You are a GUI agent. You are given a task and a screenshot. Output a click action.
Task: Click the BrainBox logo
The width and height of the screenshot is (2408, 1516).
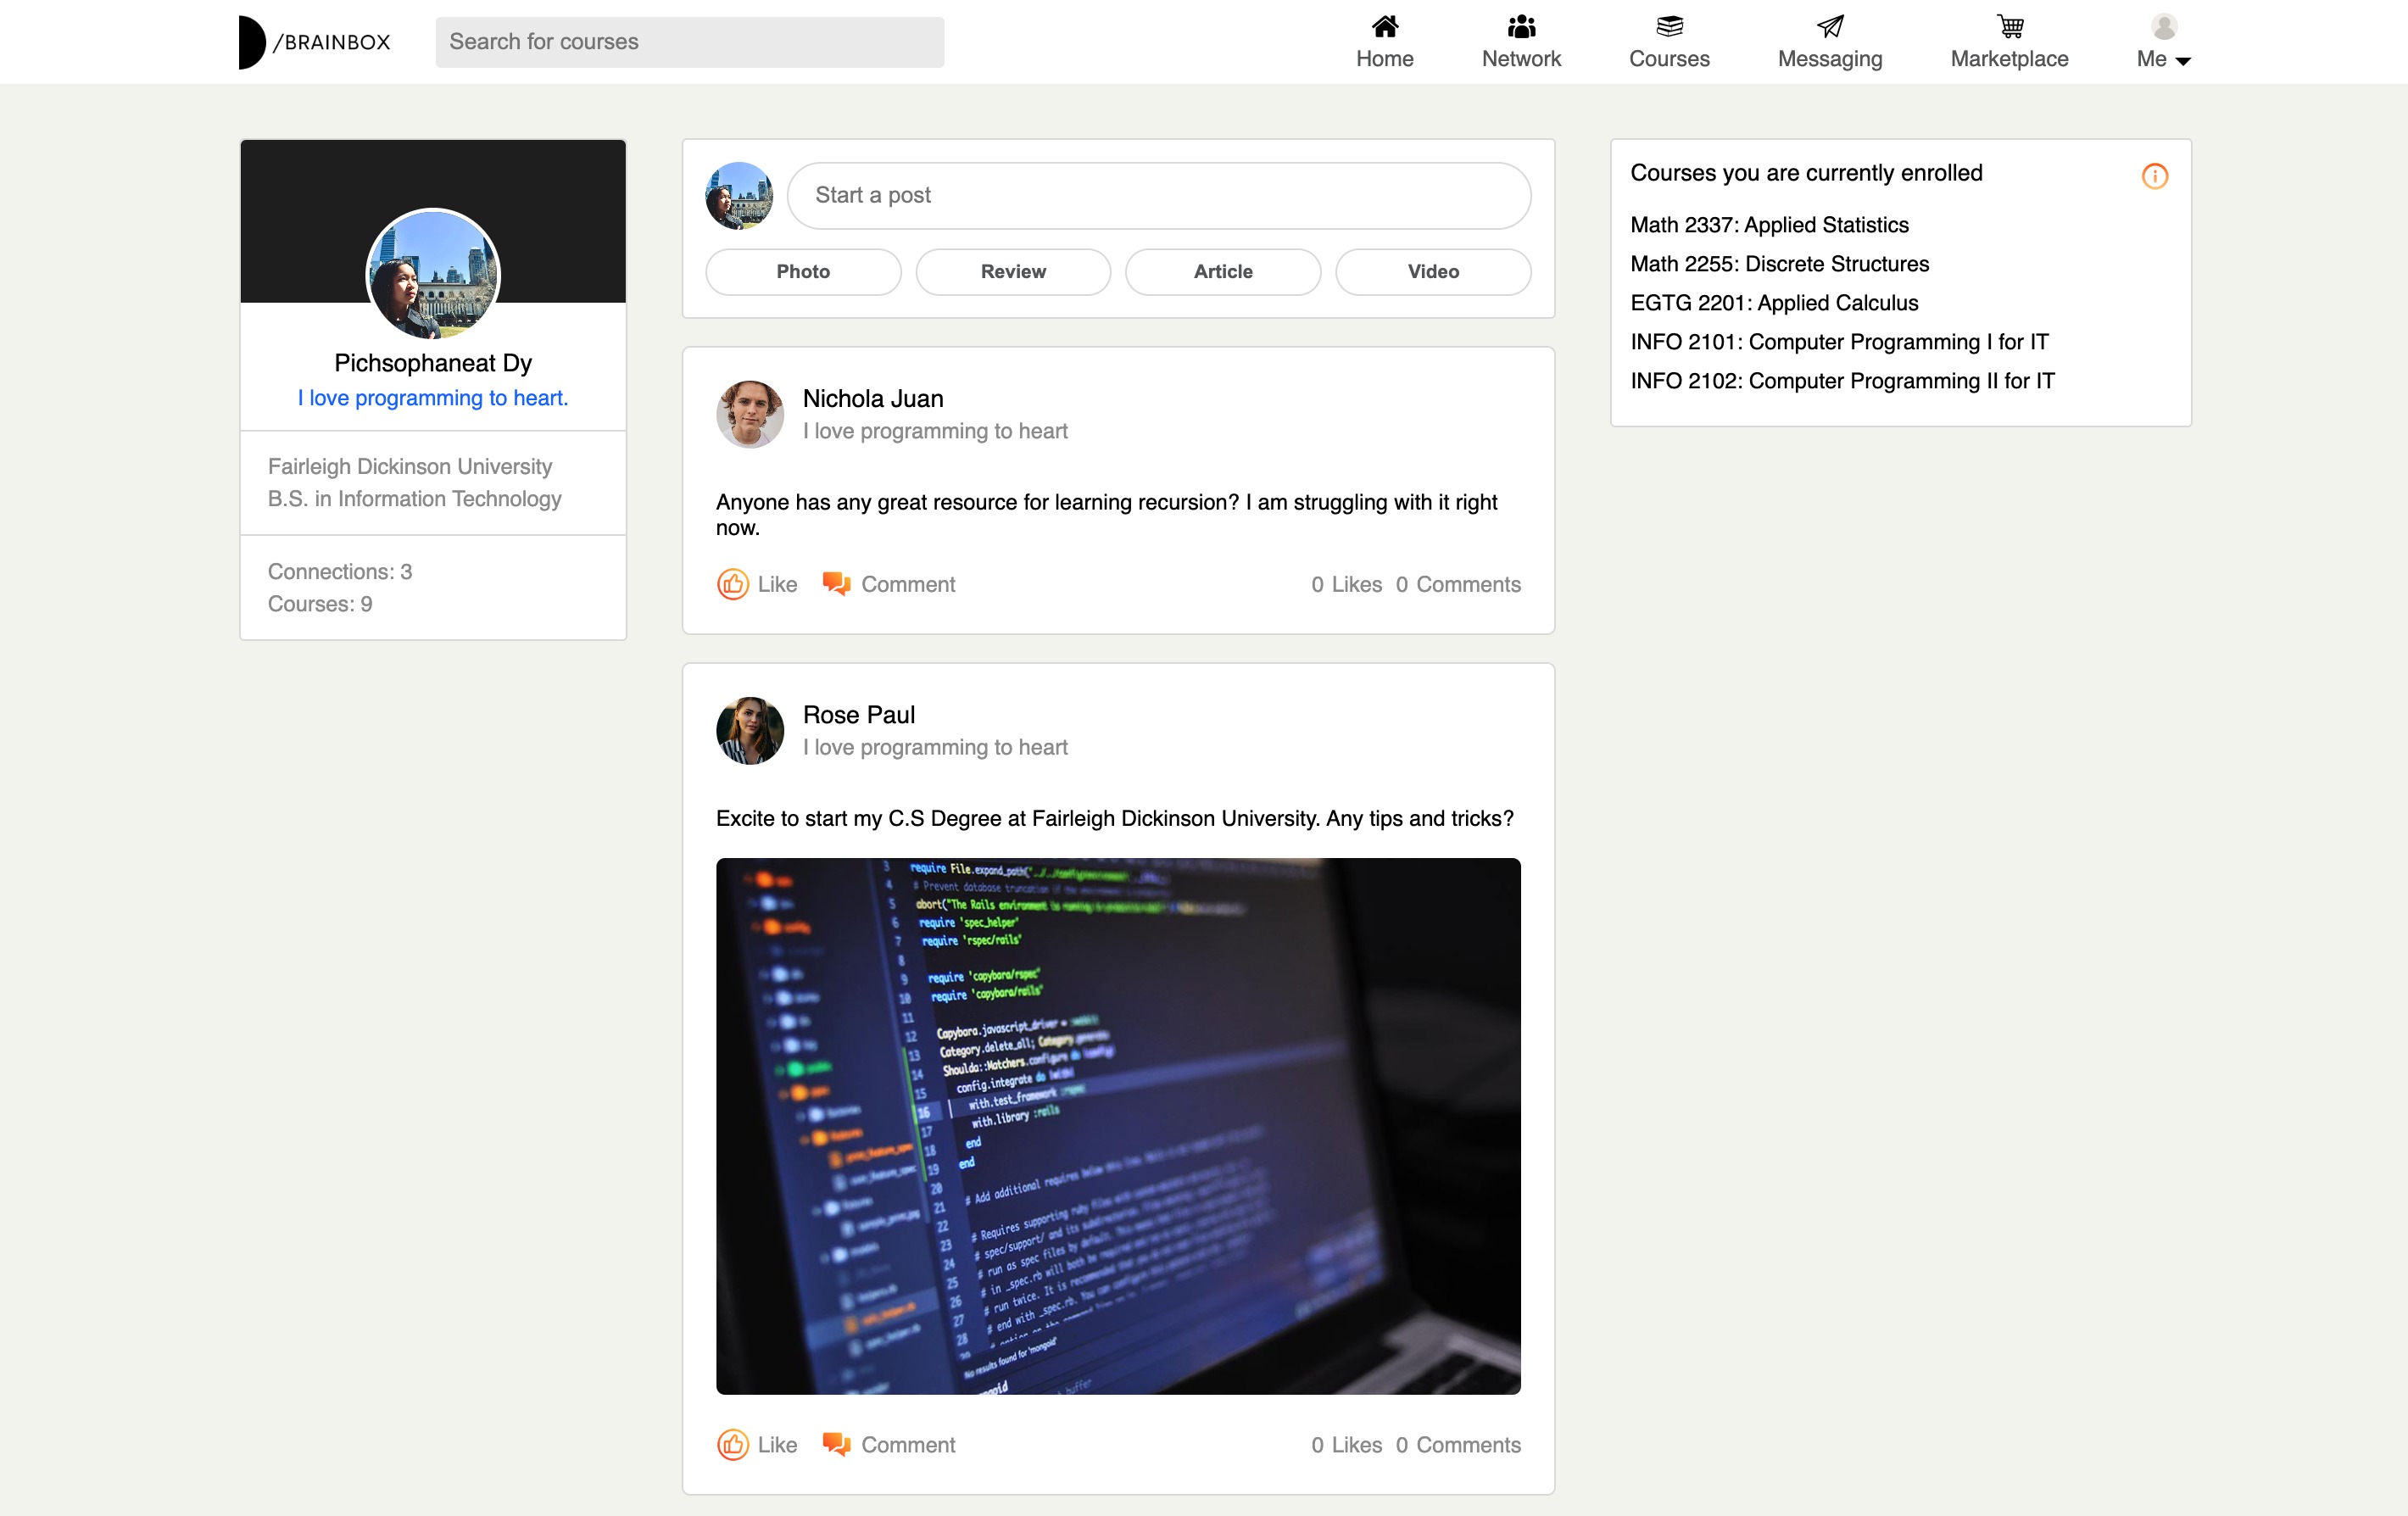coord(314,41)
